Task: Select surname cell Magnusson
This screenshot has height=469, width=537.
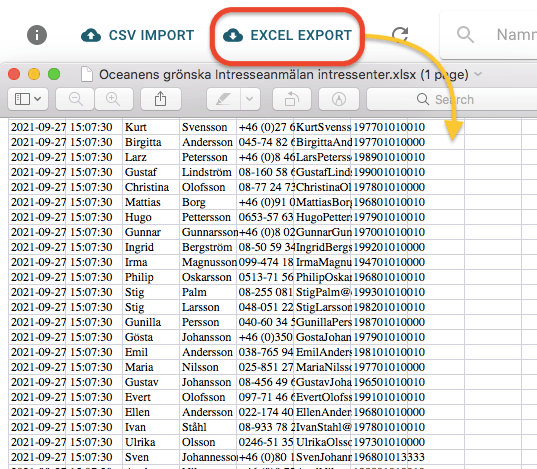Action: [x=208, y=262]
